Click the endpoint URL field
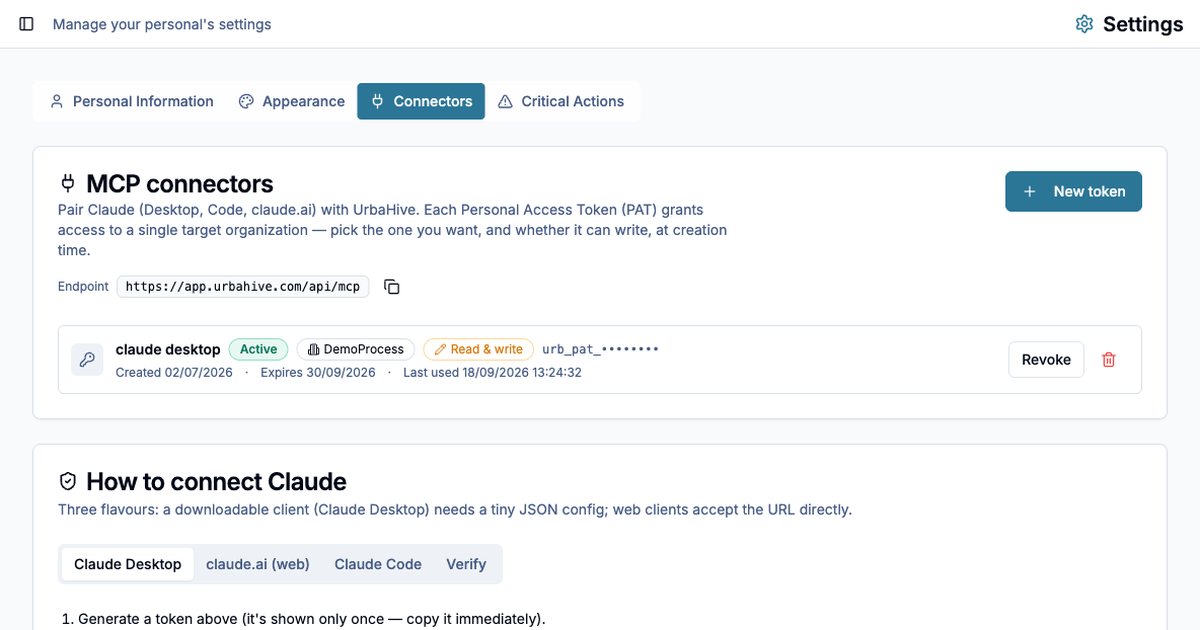This screenshot has height=630, width=1200. coord(243,287)
